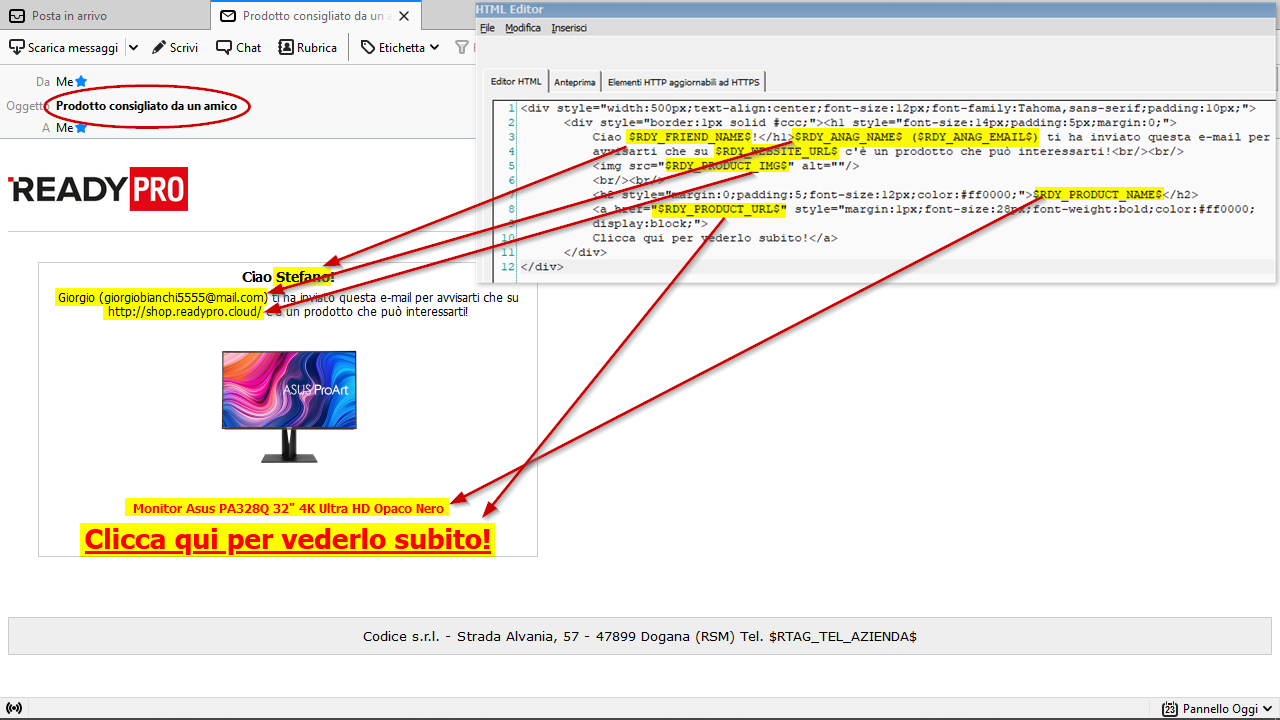Select the Editor HTML tab

pos(517,82)
